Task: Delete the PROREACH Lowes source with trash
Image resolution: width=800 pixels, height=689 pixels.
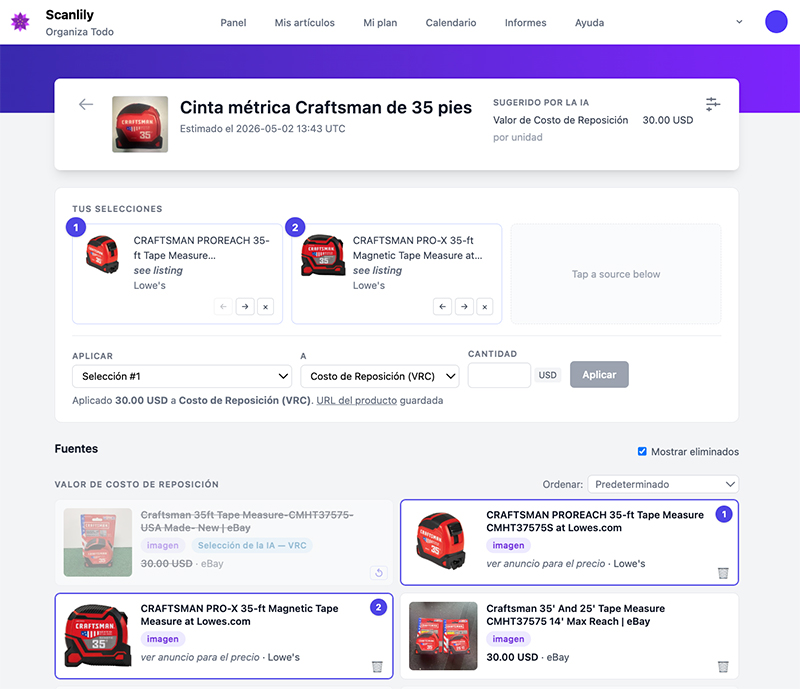Action: pyautogui.click(x=723, y=573)
